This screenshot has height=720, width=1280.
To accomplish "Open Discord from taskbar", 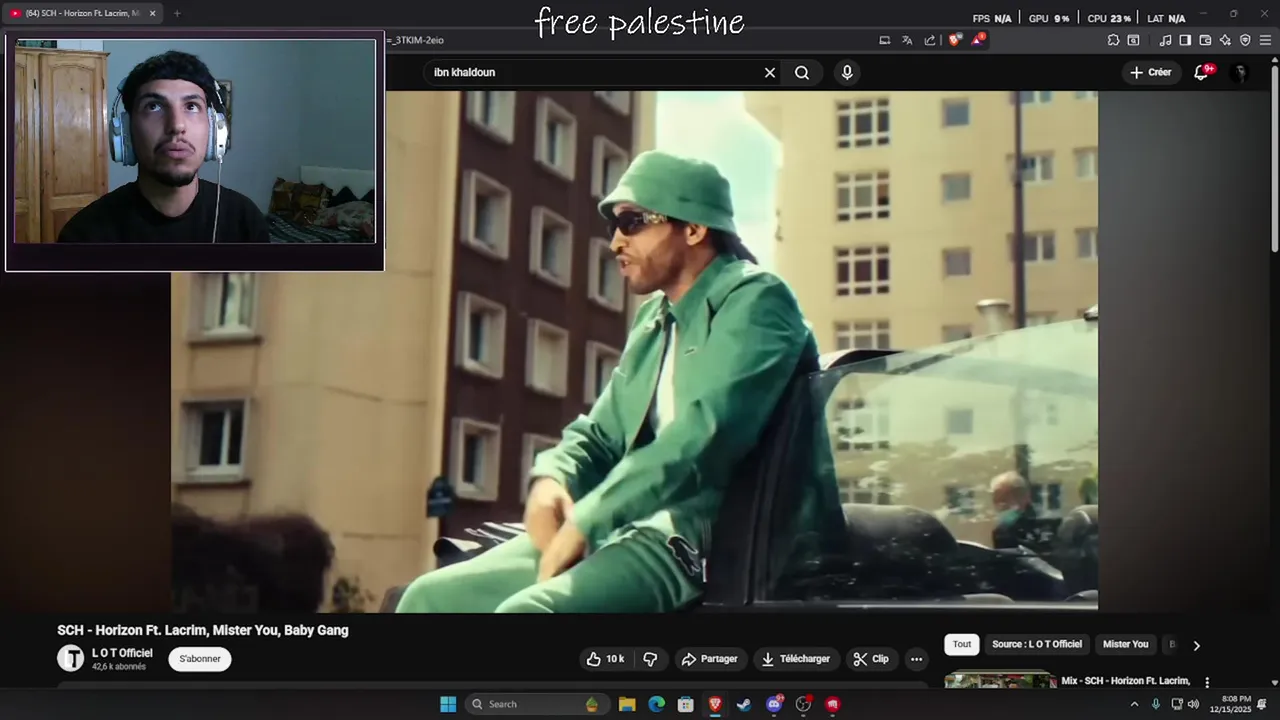I will click(x=774, y=704).
